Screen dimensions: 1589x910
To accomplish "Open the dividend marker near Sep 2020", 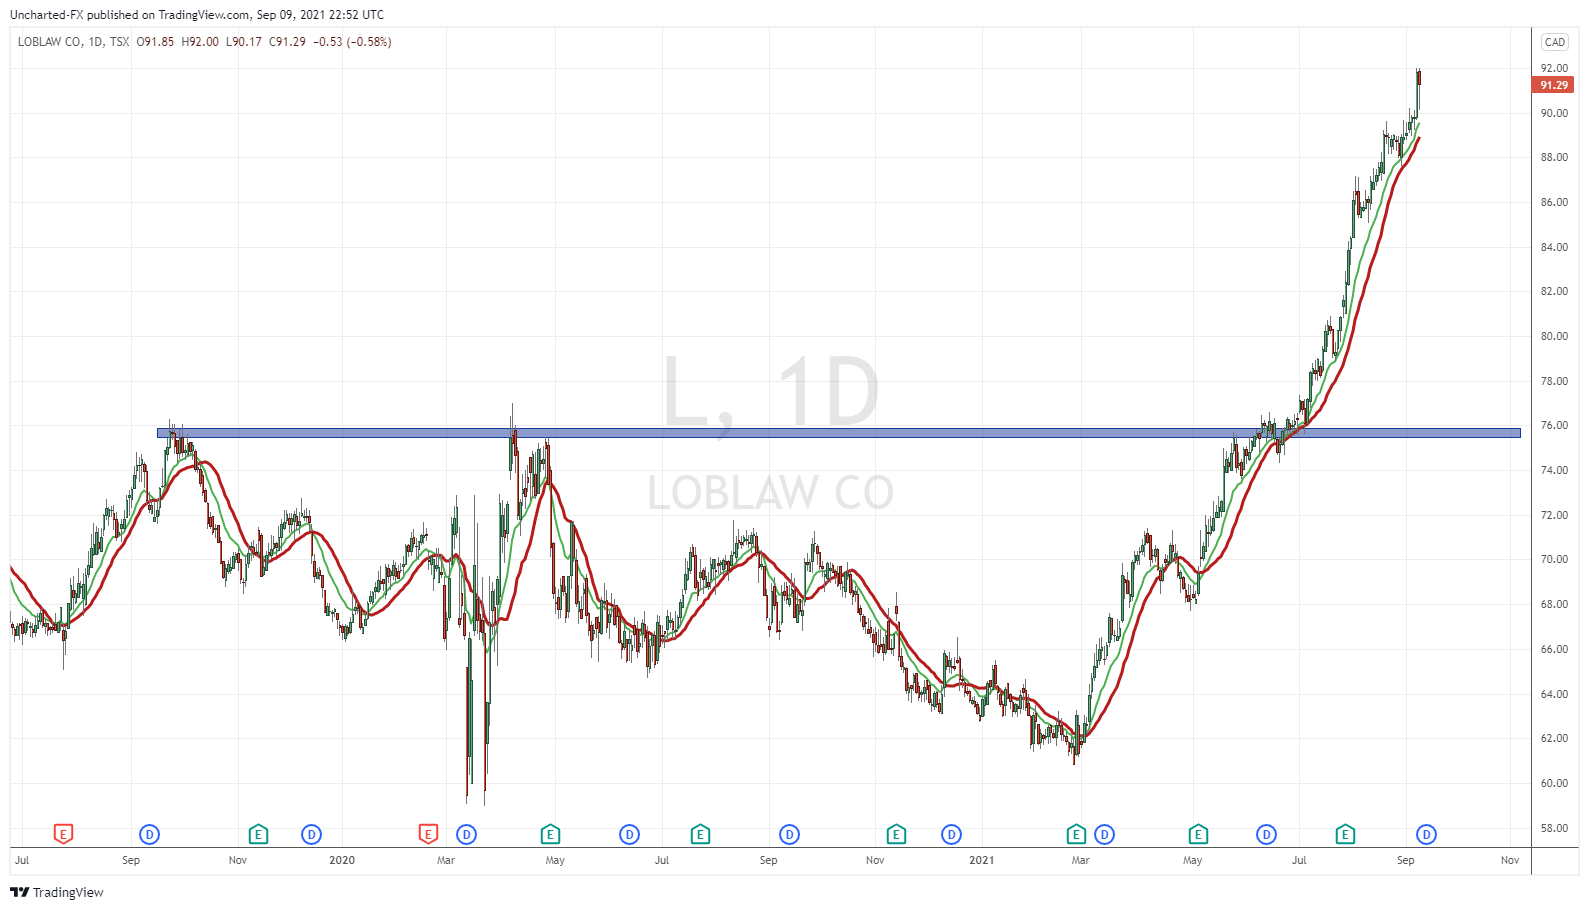I will point(789,834).
